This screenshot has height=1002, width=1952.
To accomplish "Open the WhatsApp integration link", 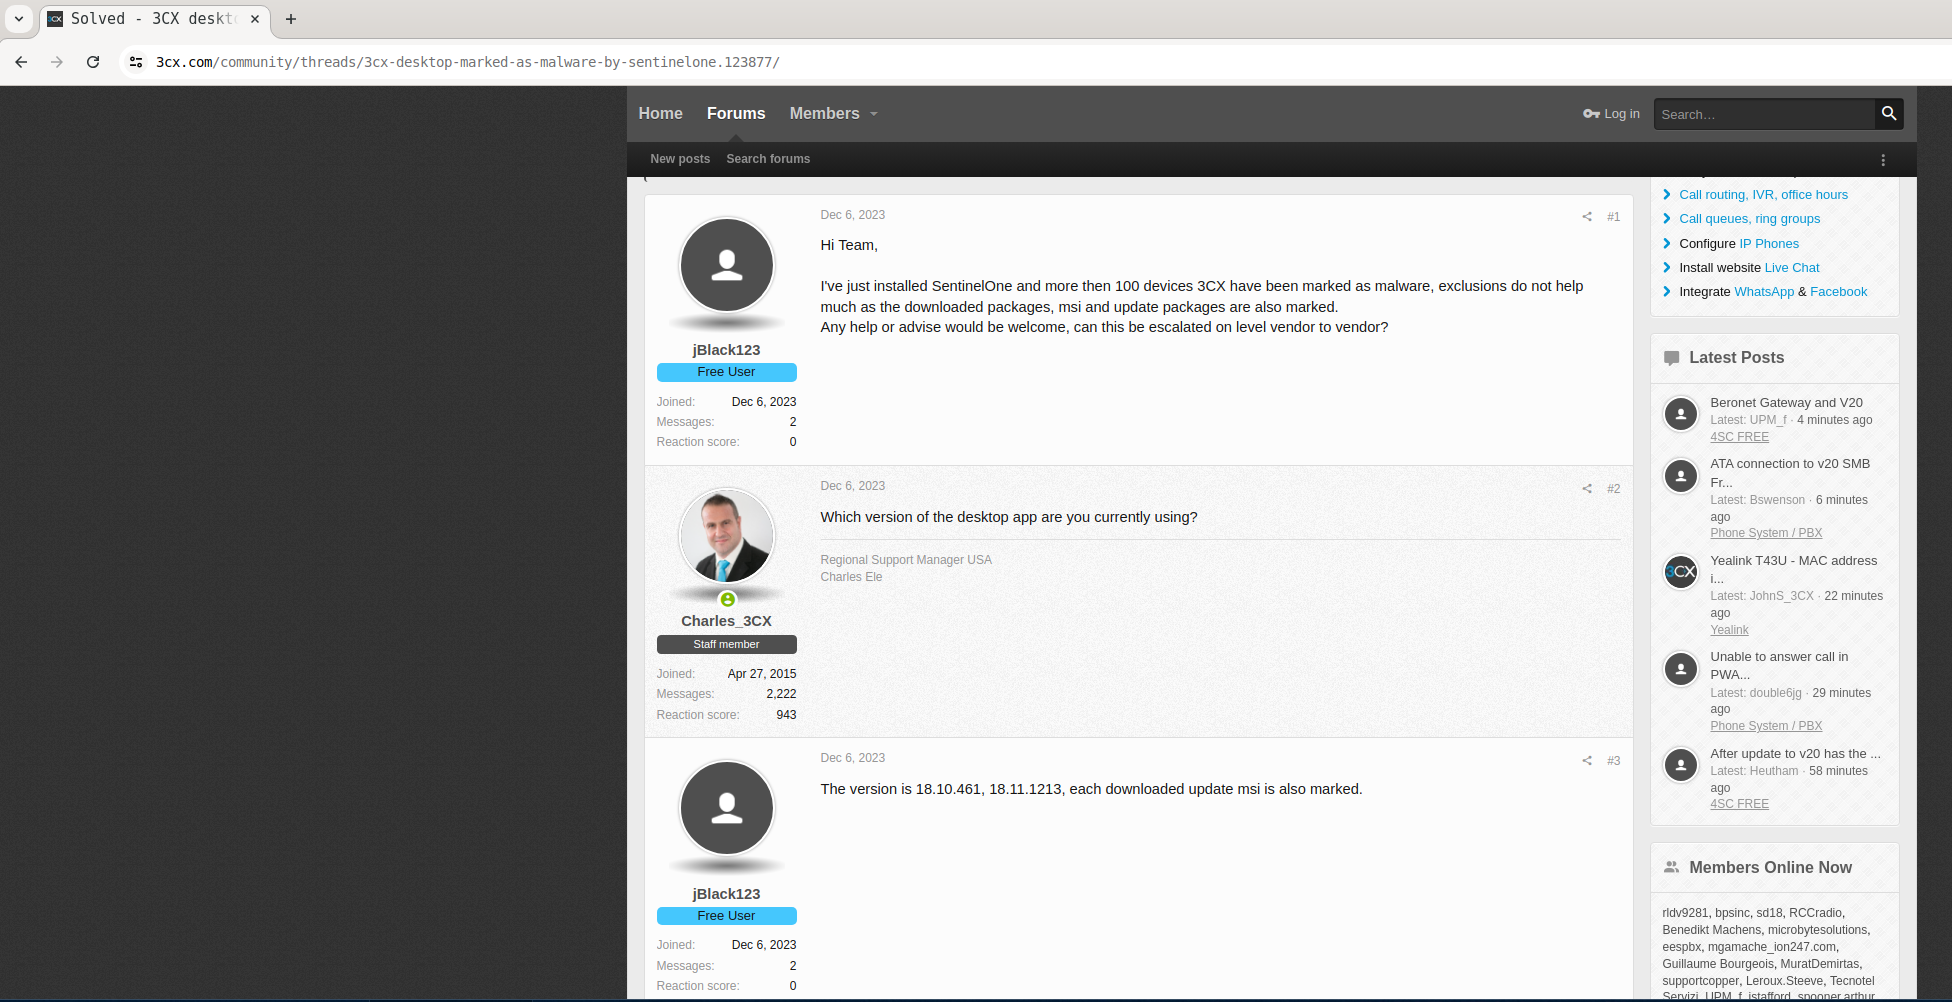I will (1763, 292).
